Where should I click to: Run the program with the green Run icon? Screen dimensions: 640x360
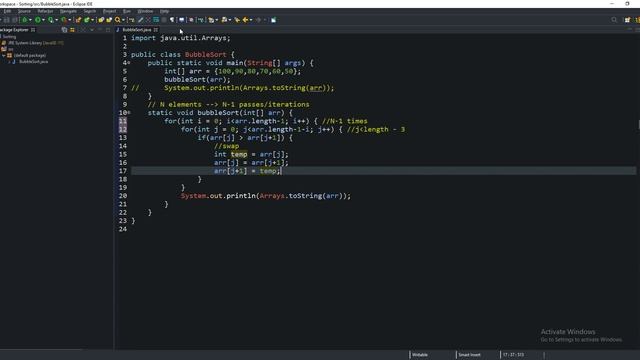point(38,20)
